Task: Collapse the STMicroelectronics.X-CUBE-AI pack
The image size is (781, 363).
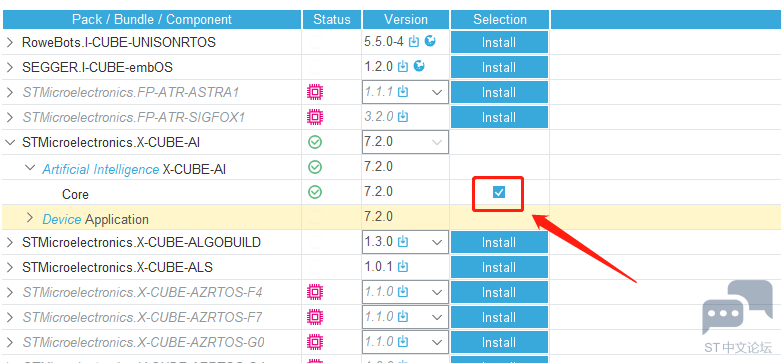Action: [x=10, y=142]
